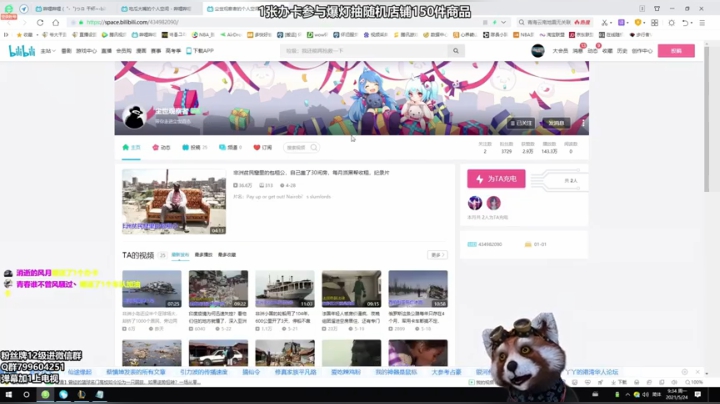Screen dimensions: 720x404
Task: Click the browser reload button
Action: 40,22
